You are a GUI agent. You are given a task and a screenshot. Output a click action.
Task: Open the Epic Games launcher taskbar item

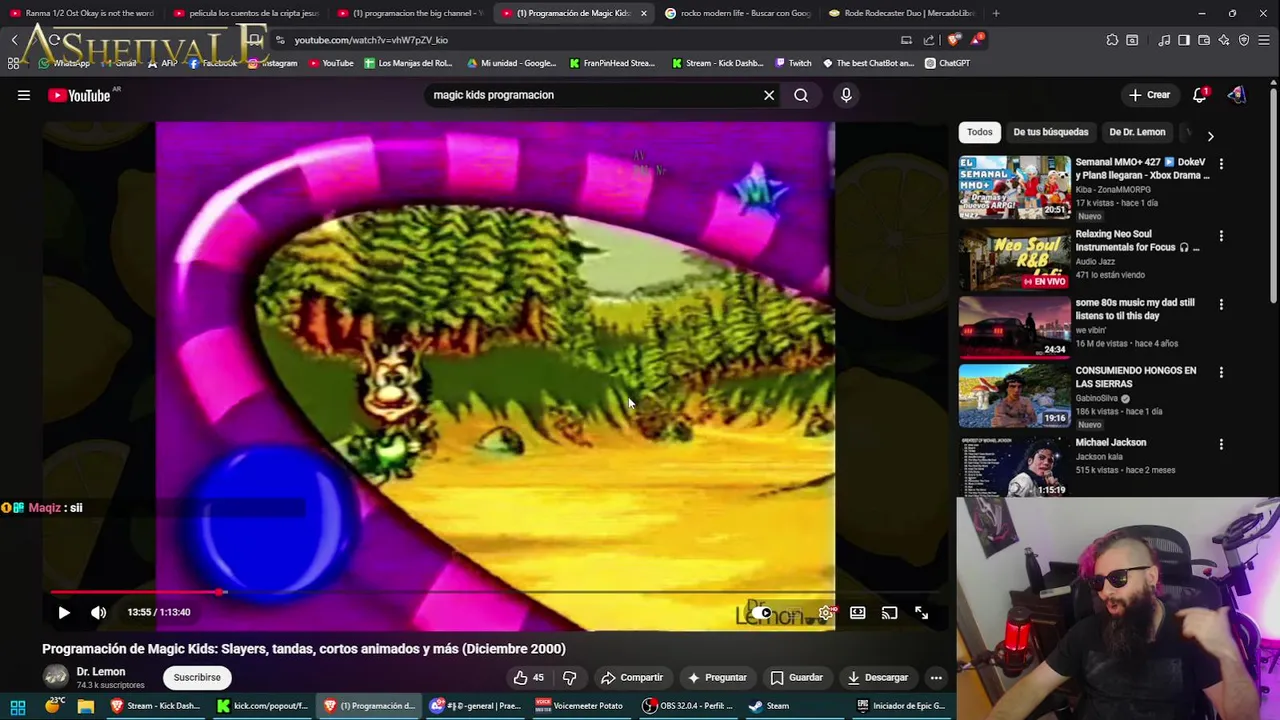[x=900, y=706]
